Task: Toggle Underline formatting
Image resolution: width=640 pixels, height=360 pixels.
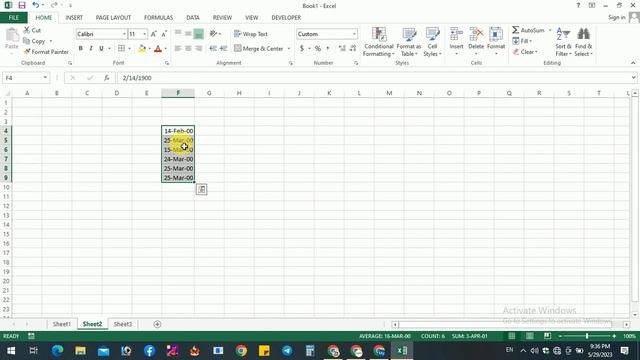Action: [x=101, y=48]
